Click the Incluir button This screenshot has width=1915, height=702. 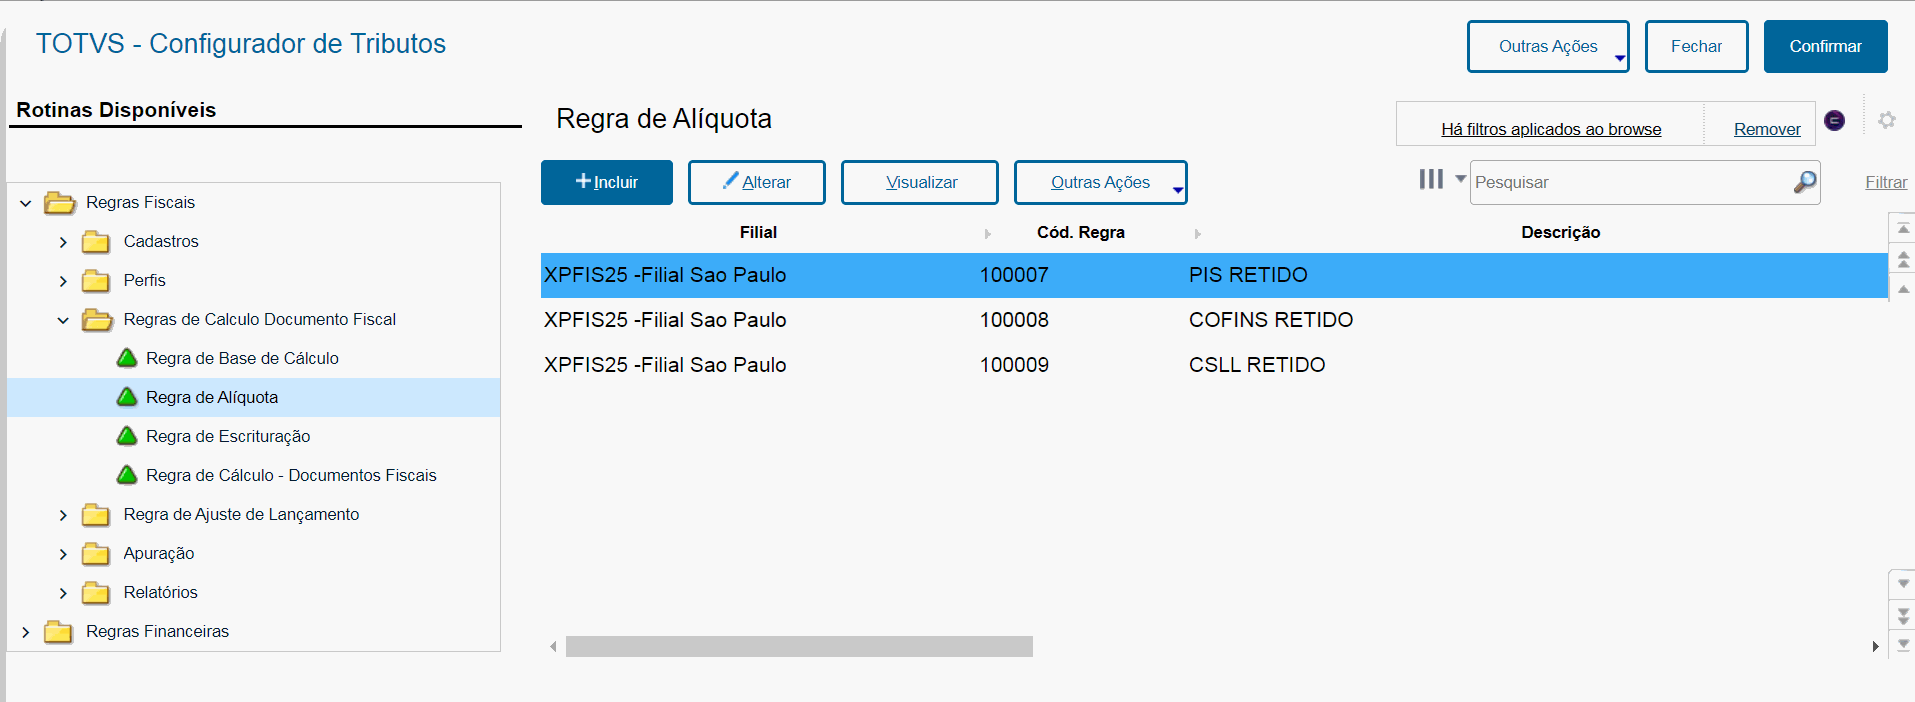[606, 182]
